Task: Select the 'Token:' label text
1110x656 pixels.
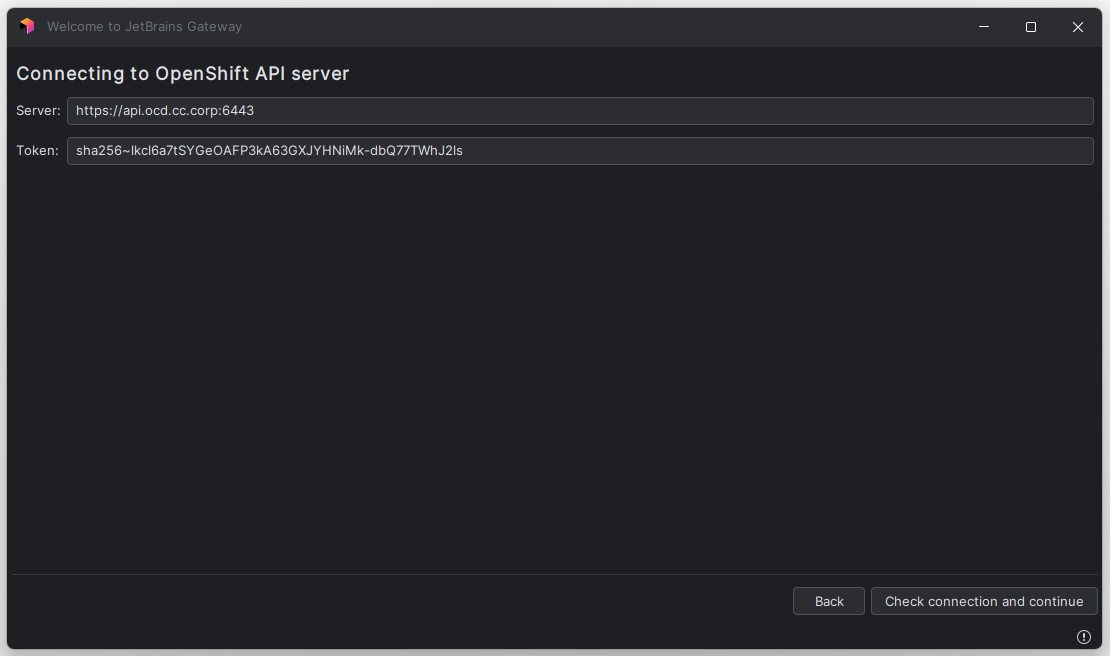Action: 38,151
